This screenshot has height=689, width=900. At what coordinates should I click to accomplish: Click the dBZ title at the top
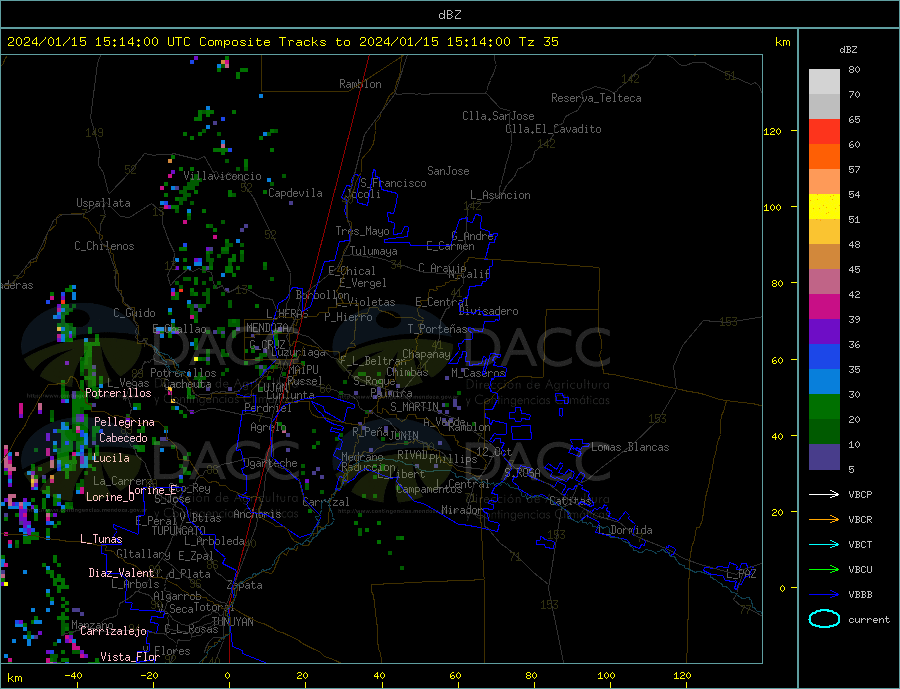[449, 15]
